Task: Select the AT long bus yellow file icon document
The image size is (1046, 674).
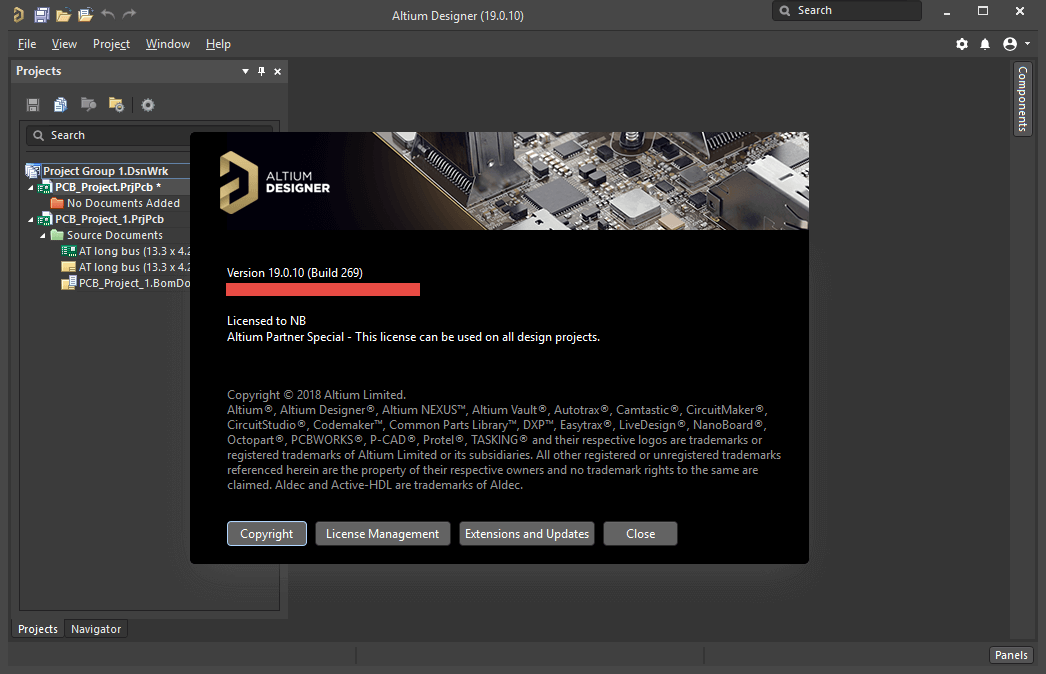Action: (125, 267)
